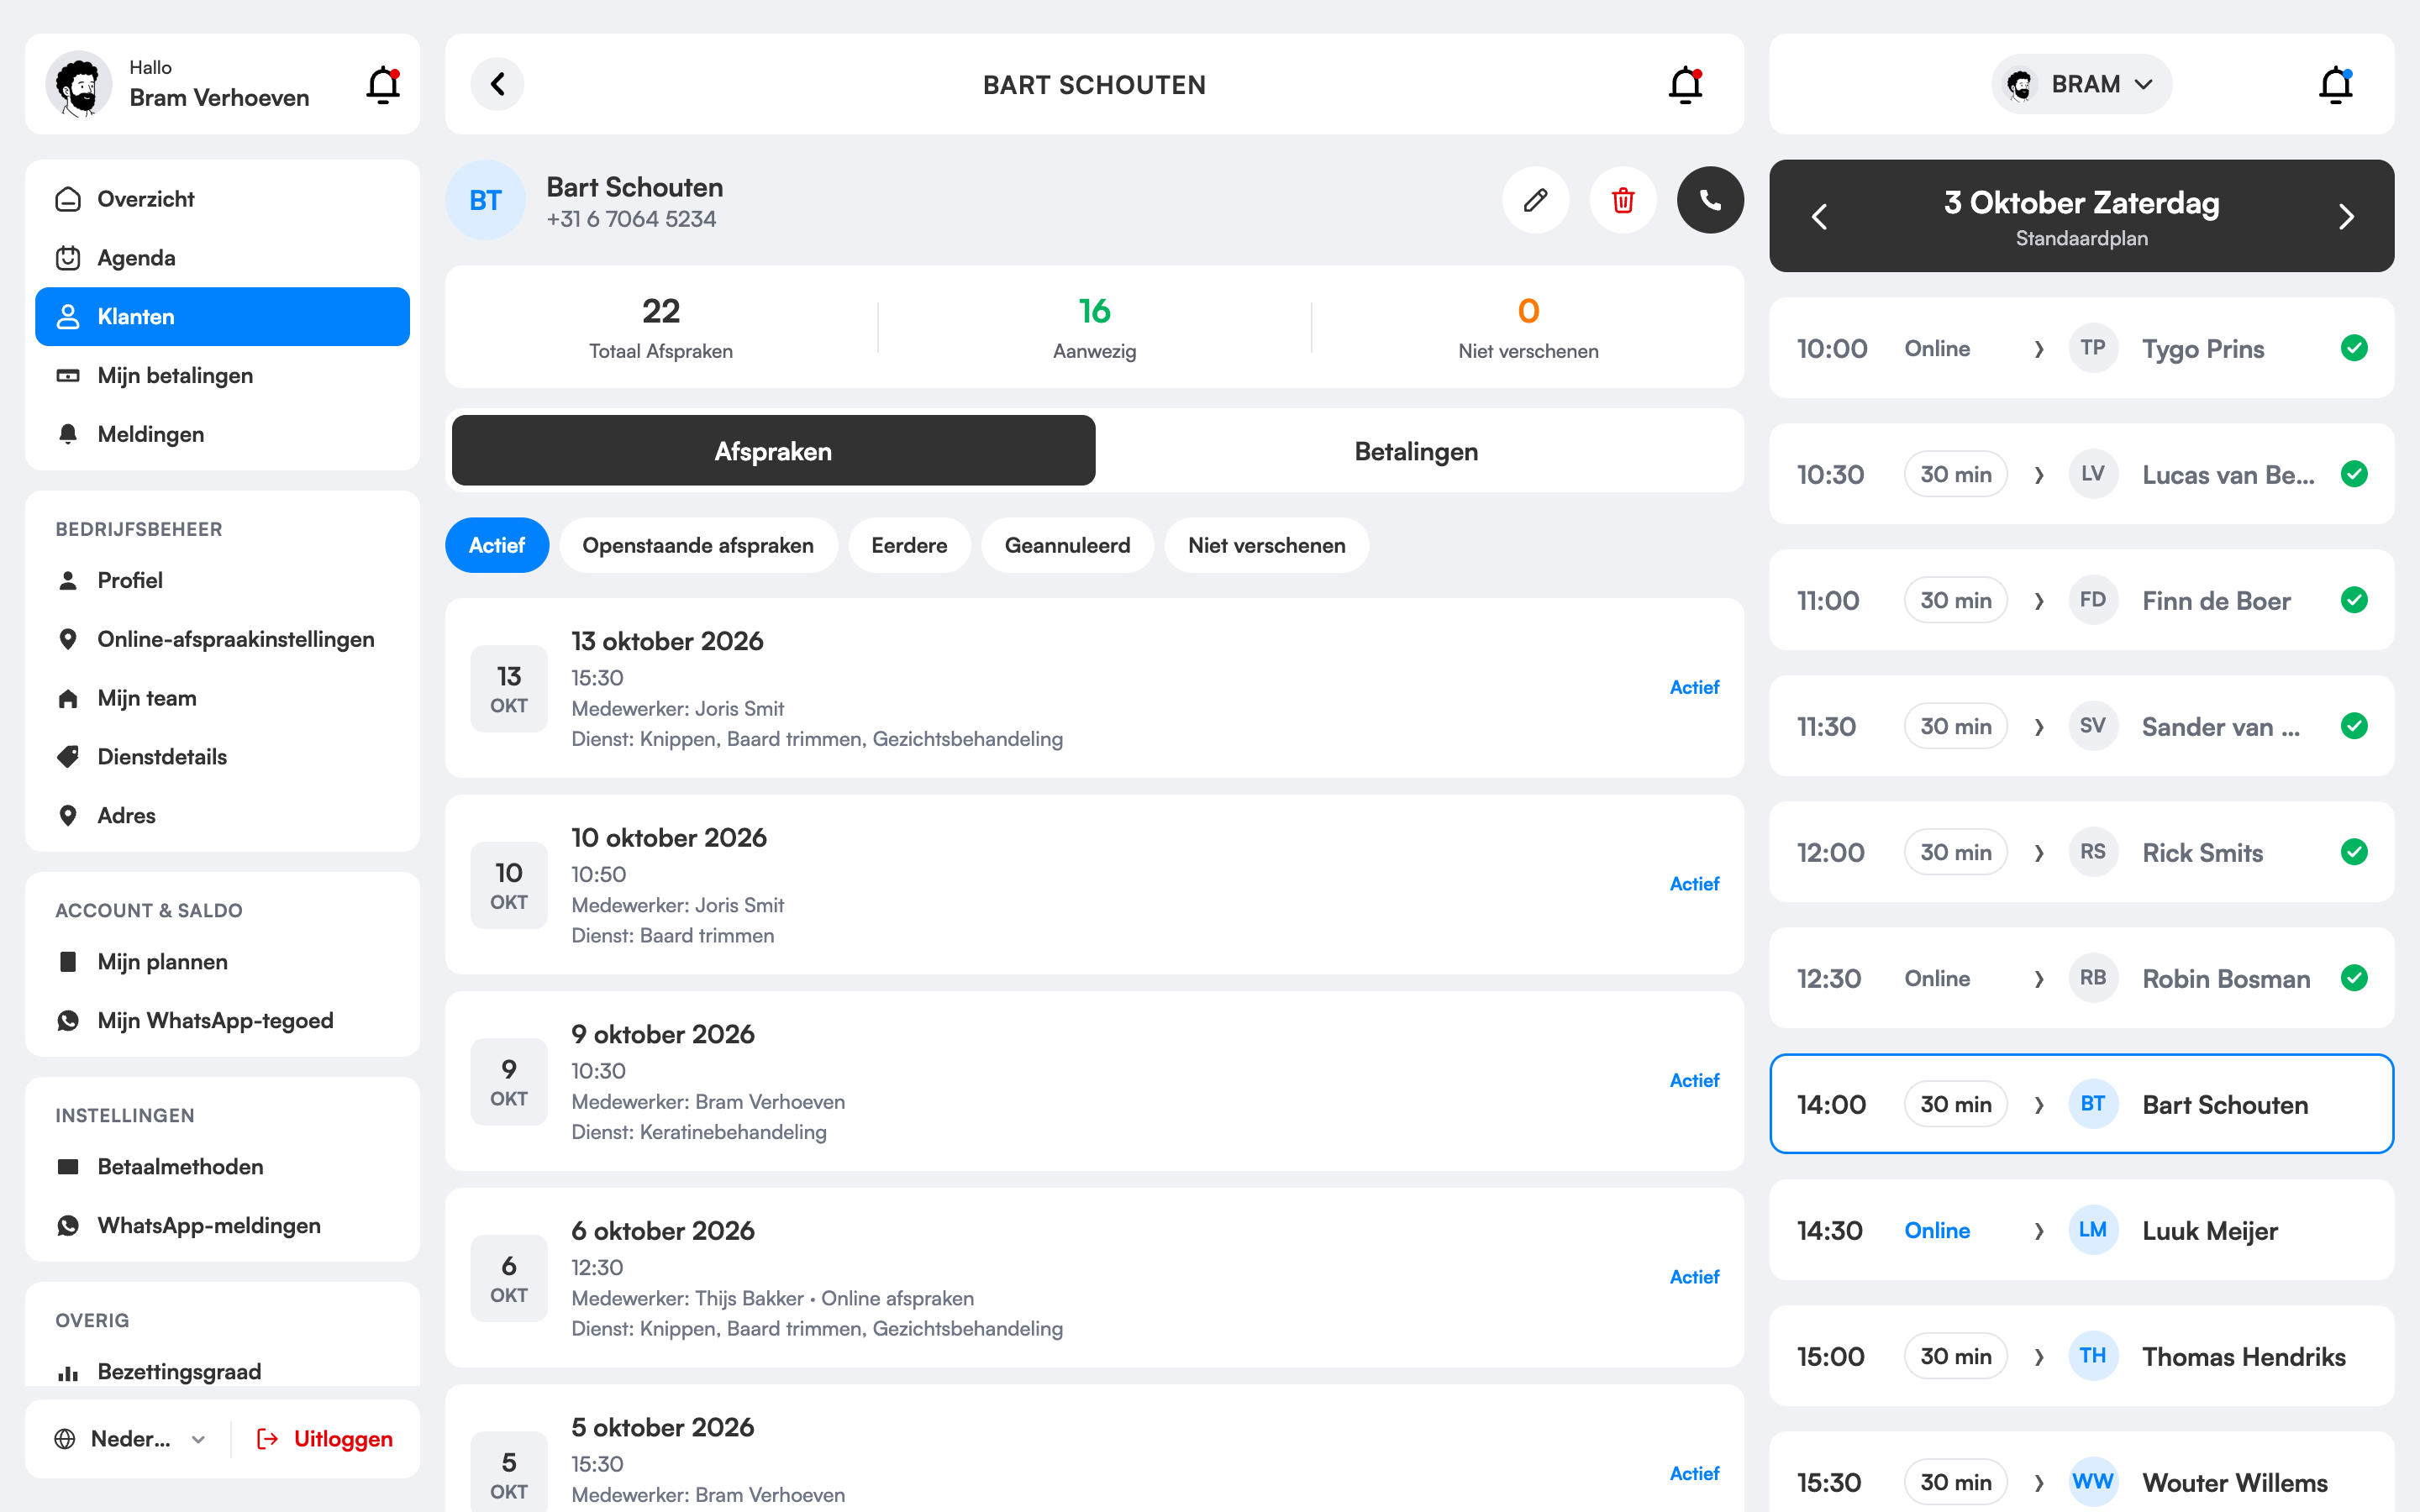Expand the 14:30 Luuk Meijer chevron
Image resolution: width=2420 pixels, height=1512 pixels.
(x=2038, y=1231)
